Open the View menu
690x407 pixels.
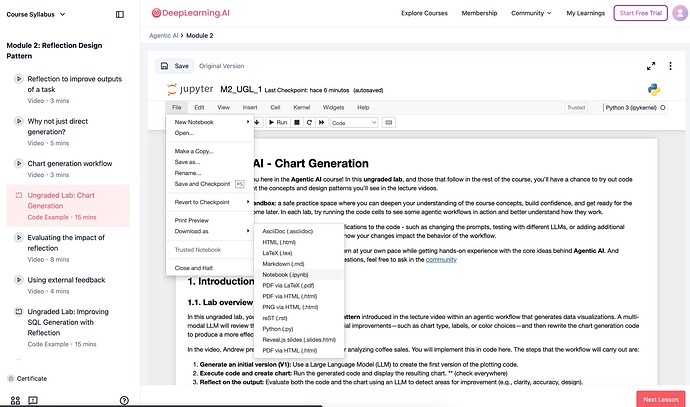(x=224, y=107)
